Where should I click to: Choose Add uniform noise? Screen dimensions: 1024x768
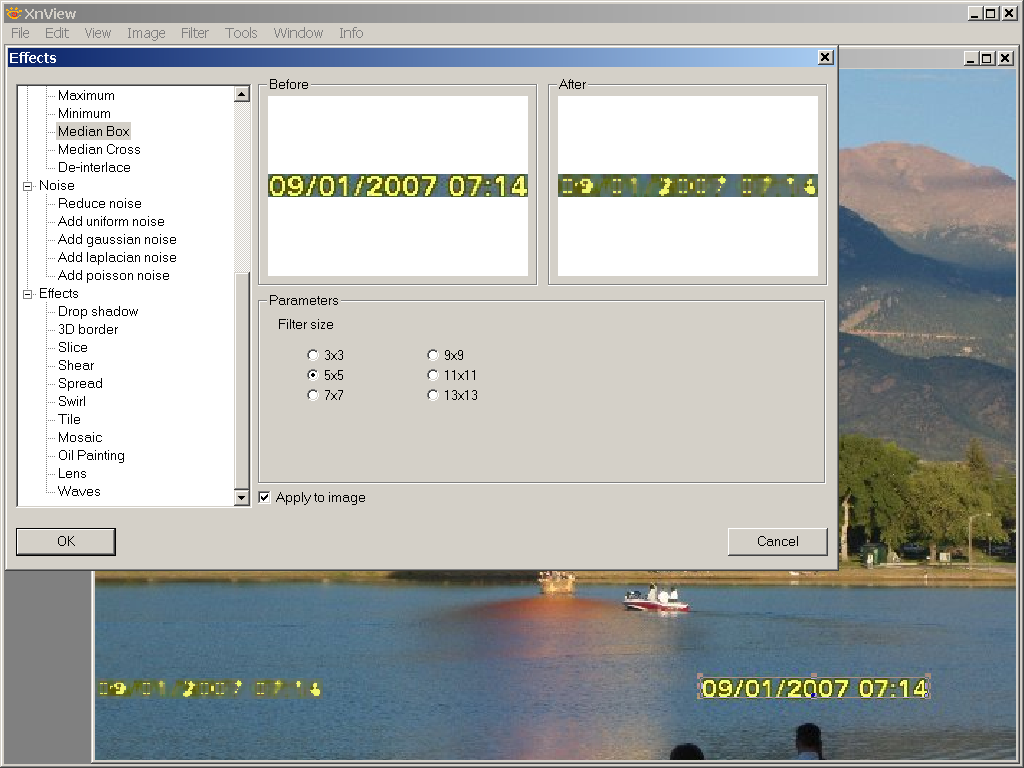(x=111, y=221)
